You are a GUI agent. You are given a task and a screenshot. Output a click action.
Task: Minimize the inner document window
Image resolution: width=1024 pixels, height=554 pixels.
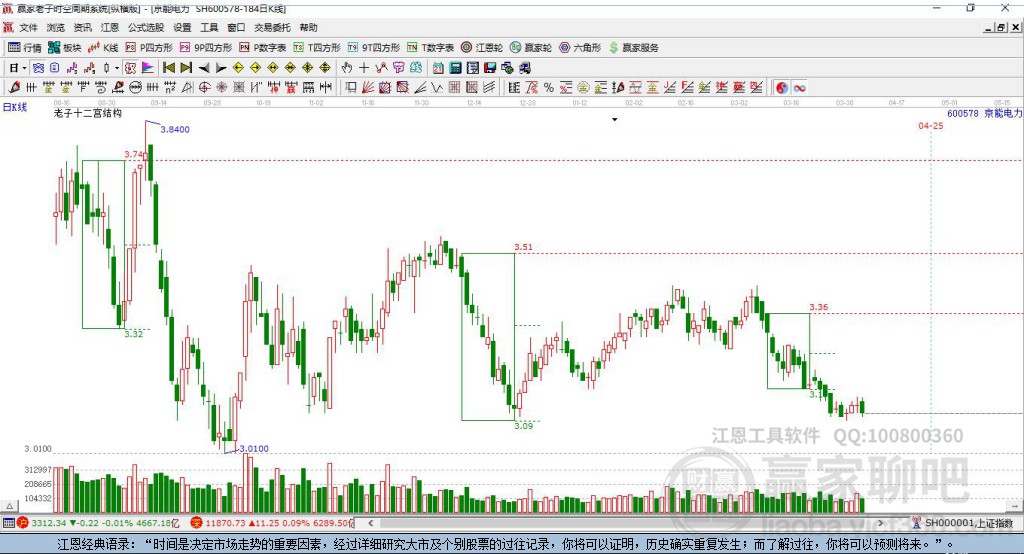pos(989,27)
